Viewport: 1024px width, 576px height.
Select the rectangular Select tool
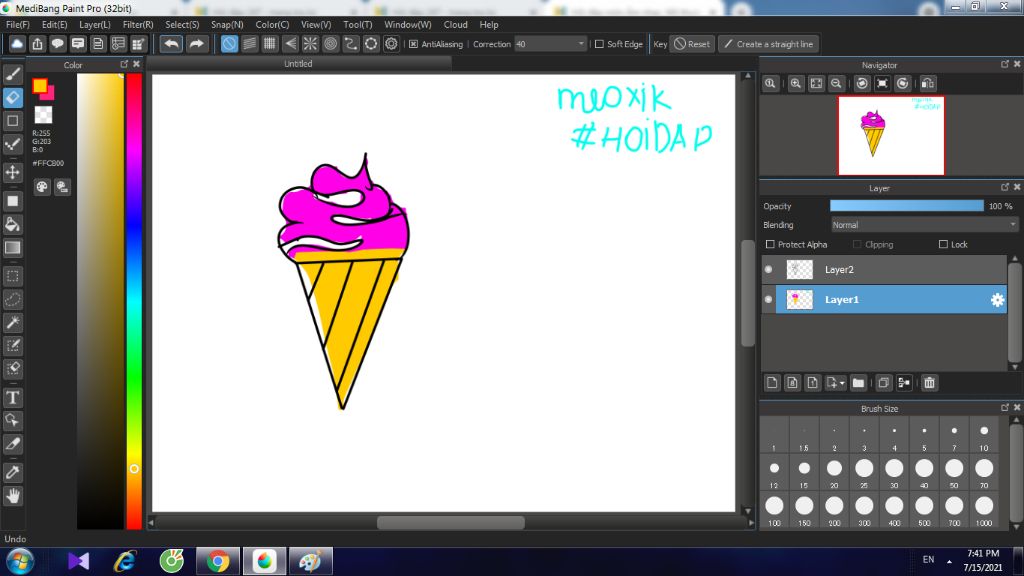click(x=12, y=276)
